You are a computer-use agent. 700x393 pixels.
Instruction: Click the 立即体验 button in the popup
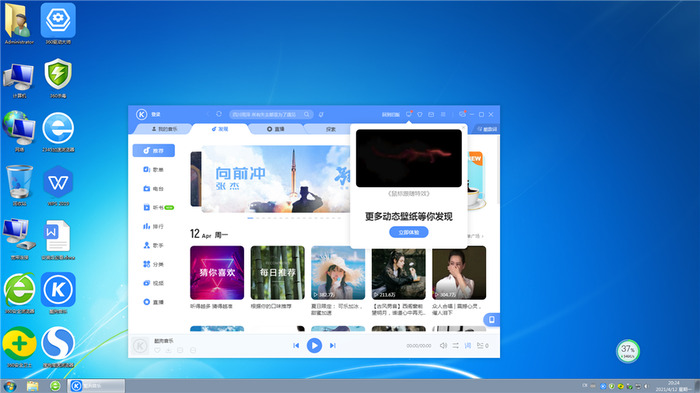pyautogui.click(x=408, y=232)
